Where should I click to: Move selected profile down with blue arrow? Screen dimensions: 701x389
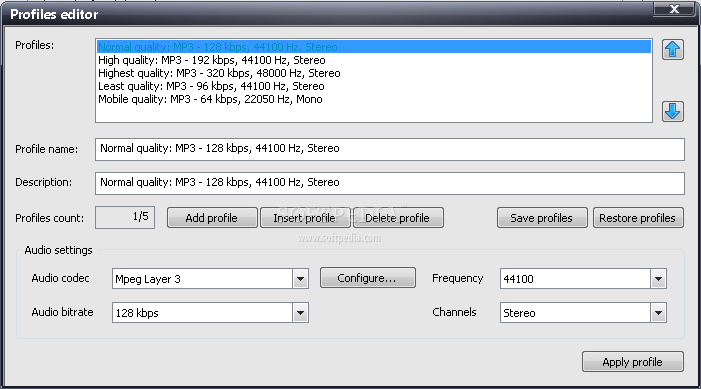click(673, 111)
